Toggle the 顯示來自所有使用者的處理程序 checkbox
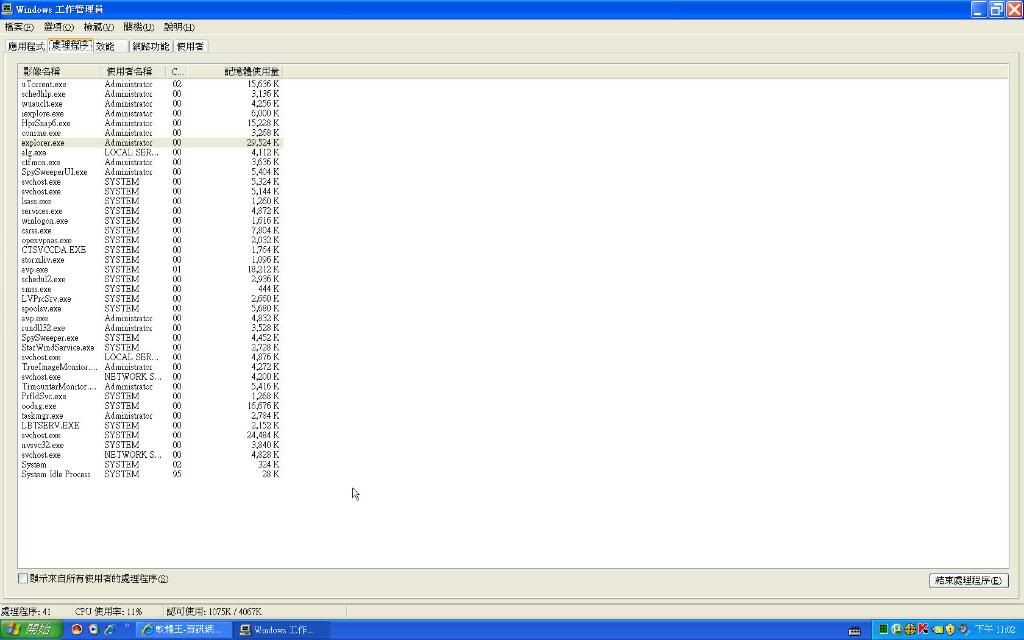Viewport: 1024px width, 640px height. [x=23, y=579]
